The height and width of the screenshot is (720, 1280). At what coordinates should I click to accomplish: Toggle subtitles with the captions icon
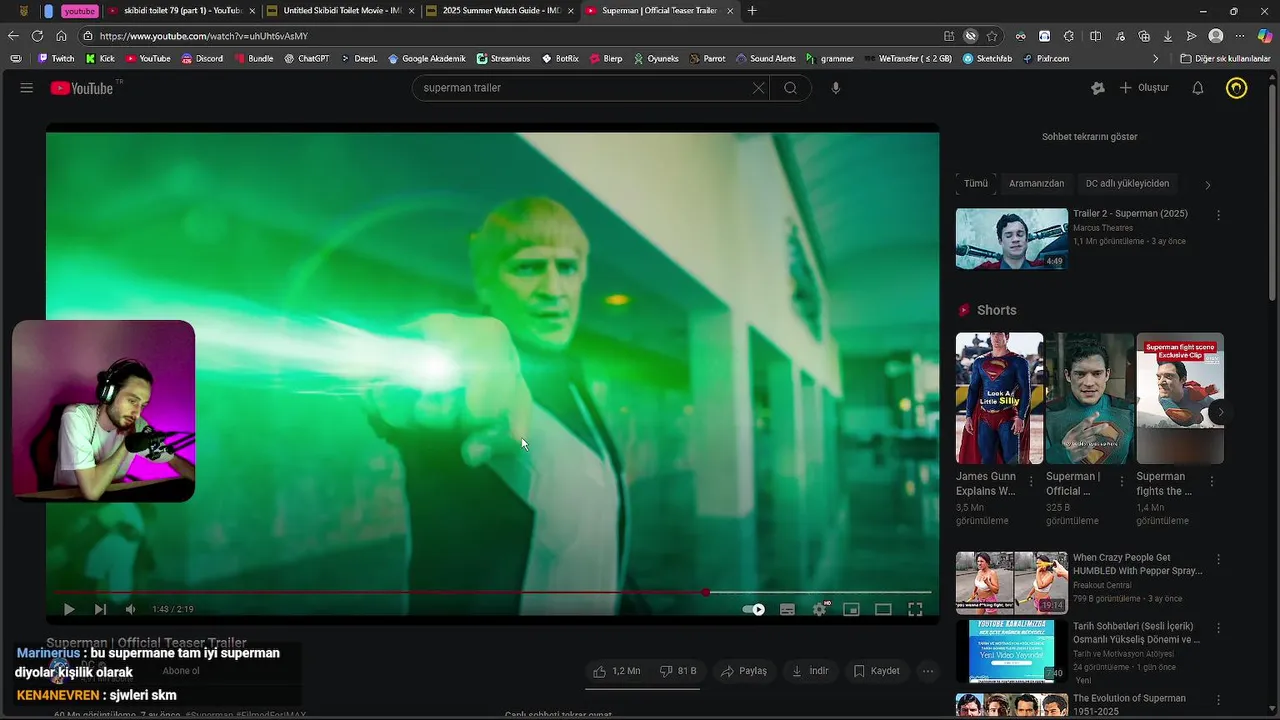[787, 609]
